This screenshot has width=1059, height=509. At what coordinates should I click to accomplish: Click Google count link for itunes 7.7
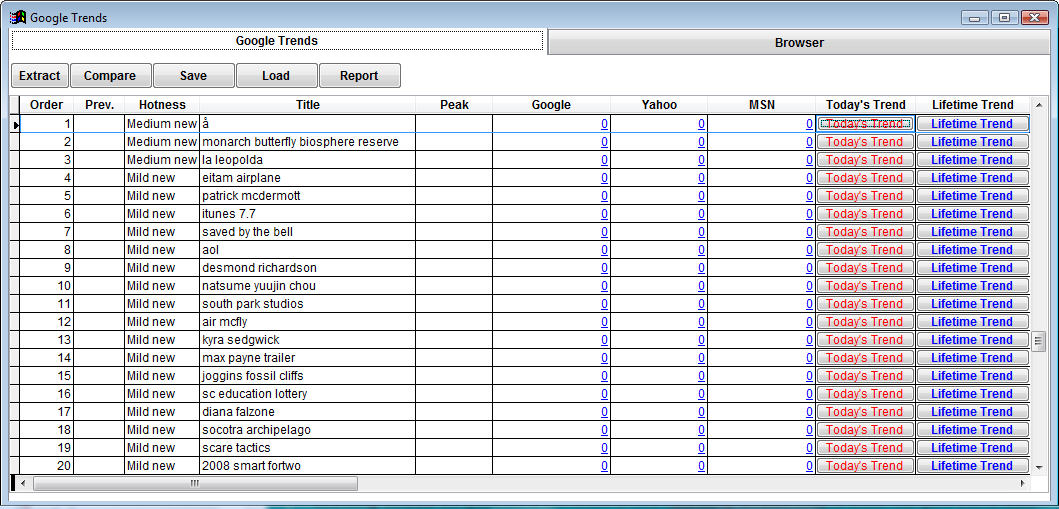point(604,214)
